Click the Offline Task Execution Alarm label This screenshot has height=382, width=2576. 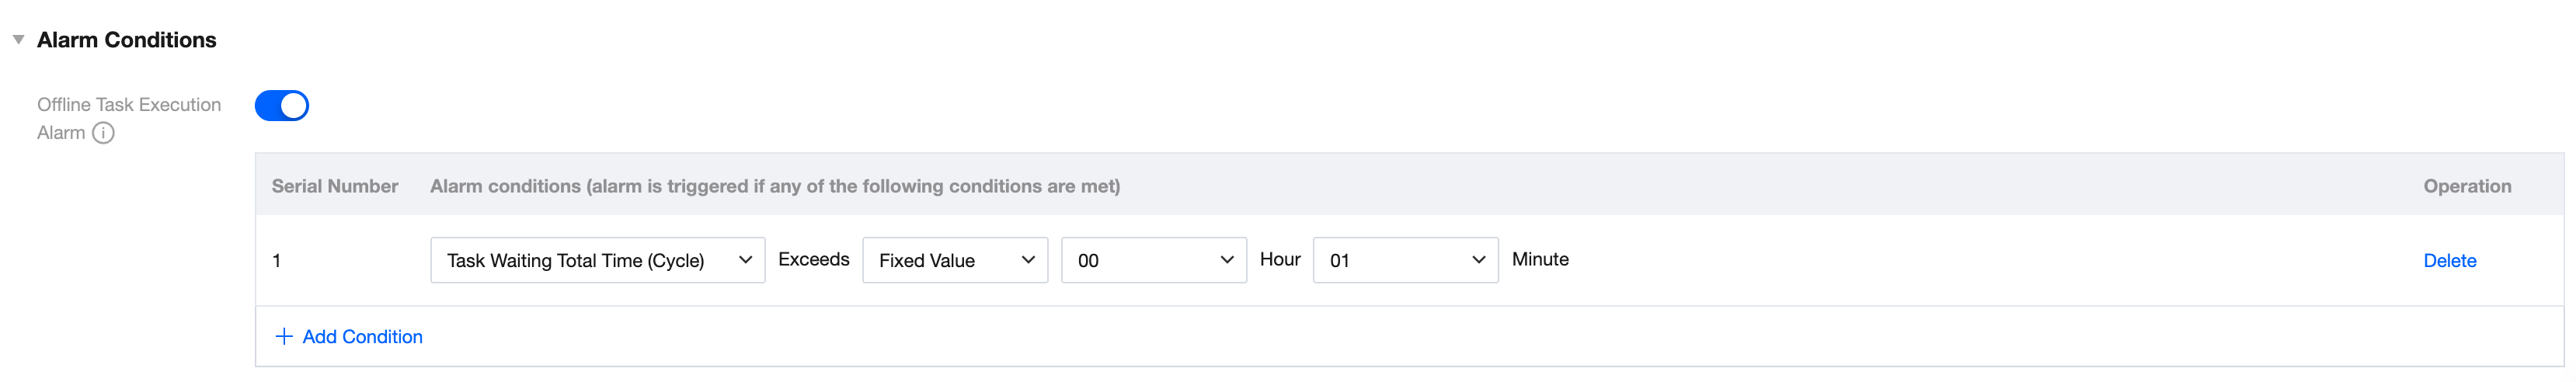129,105
